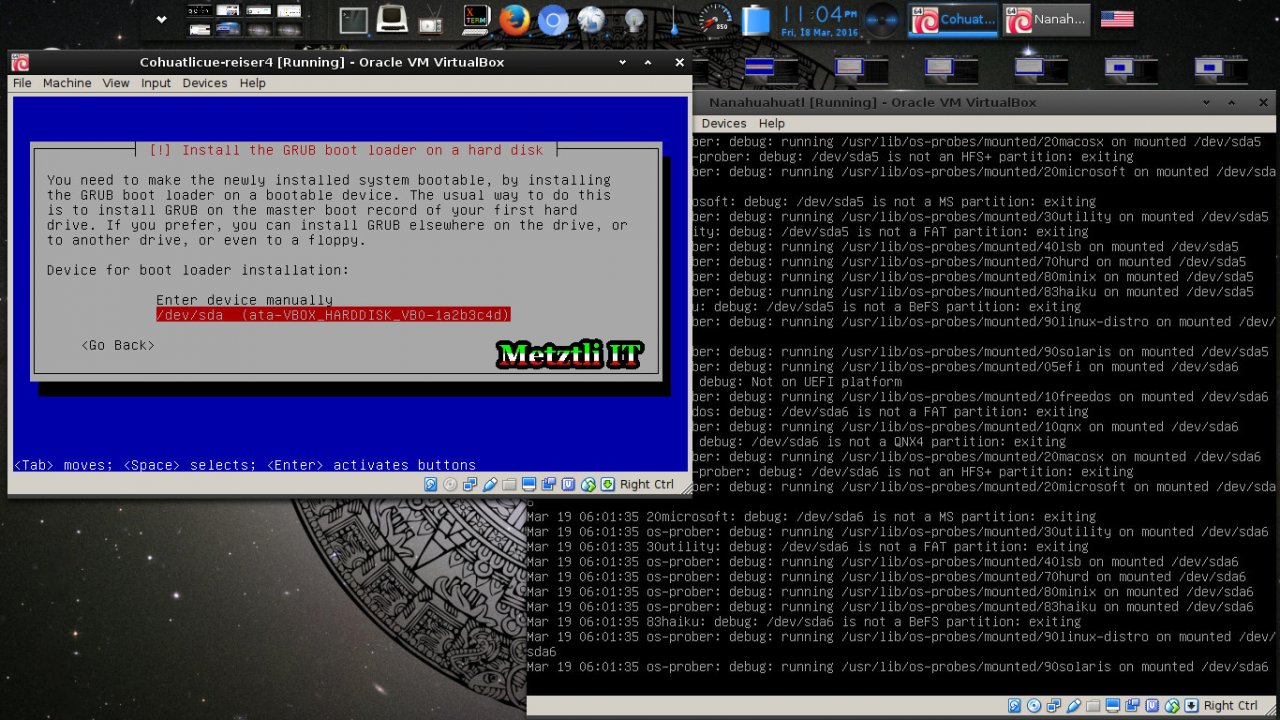Open calendar from the 11:04 PM clock

818,20
